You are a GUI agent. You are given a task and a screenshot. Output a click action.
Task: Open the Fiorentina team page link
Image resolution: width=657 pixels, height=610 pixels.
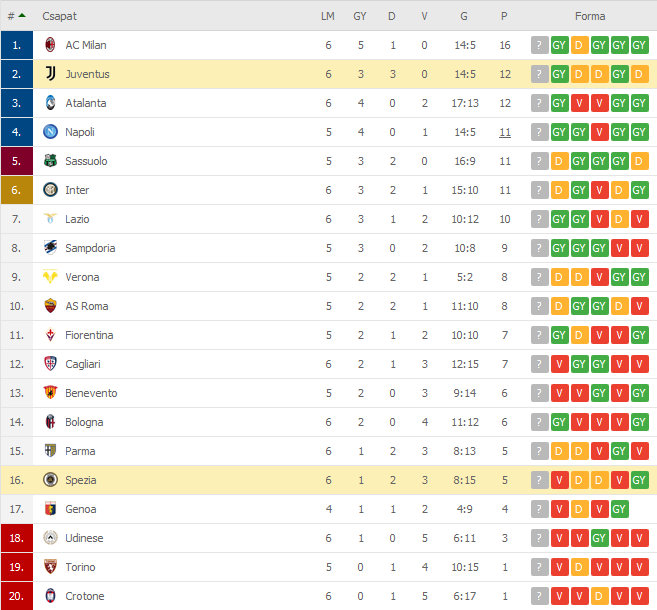[x=89, y=335]
